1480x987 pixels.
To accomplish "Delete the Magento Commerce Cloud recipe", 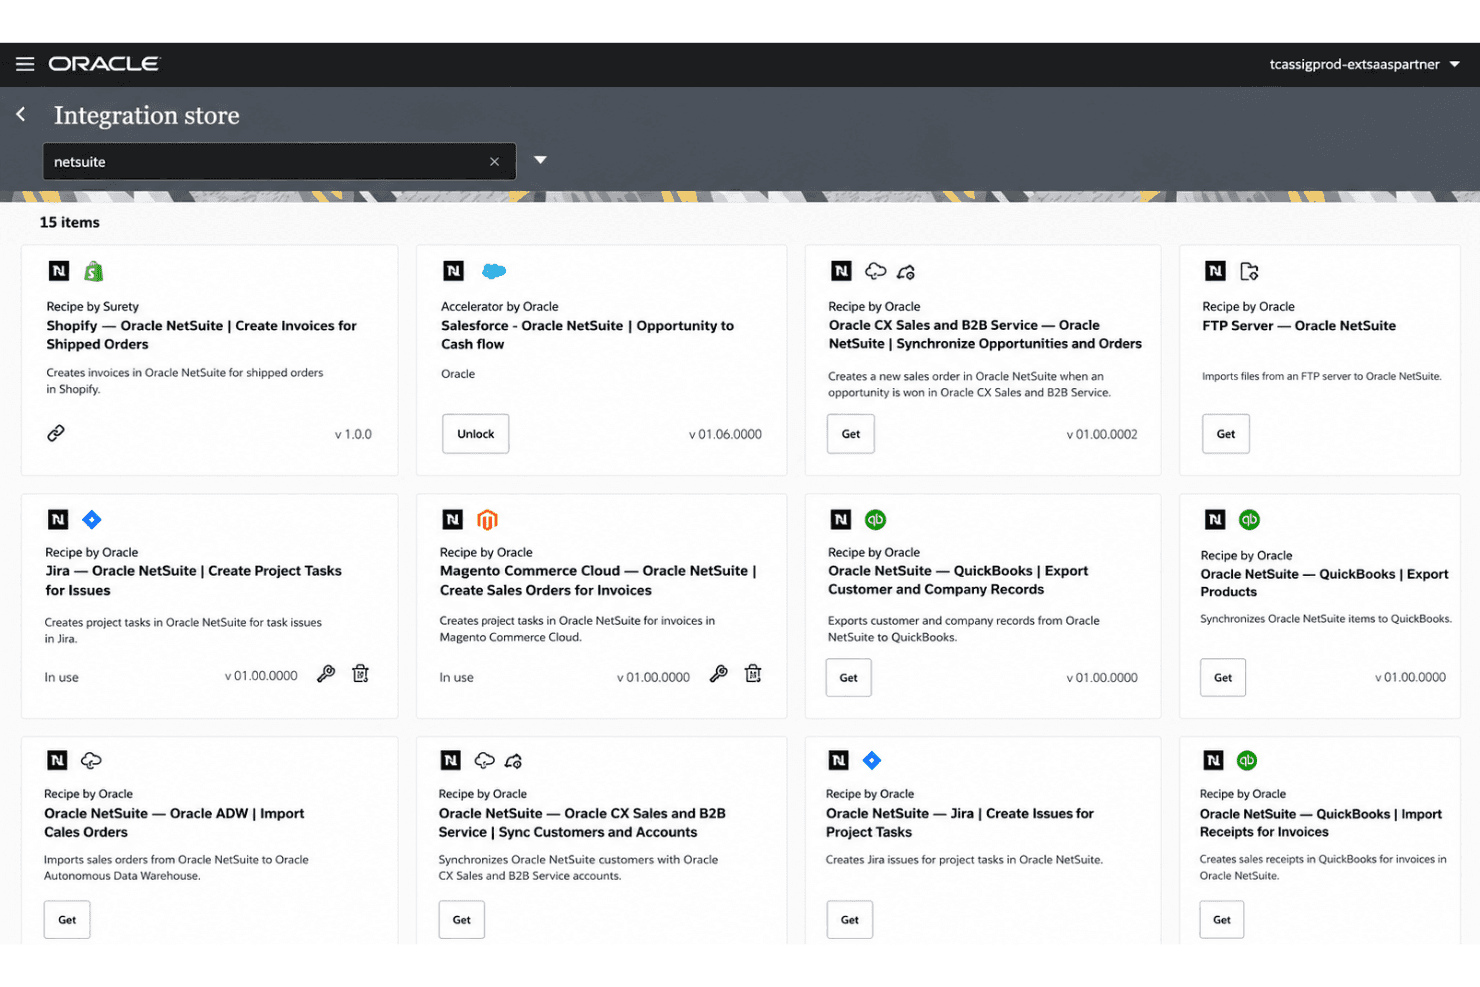I will pyautogui.click(x=754, y=674).
